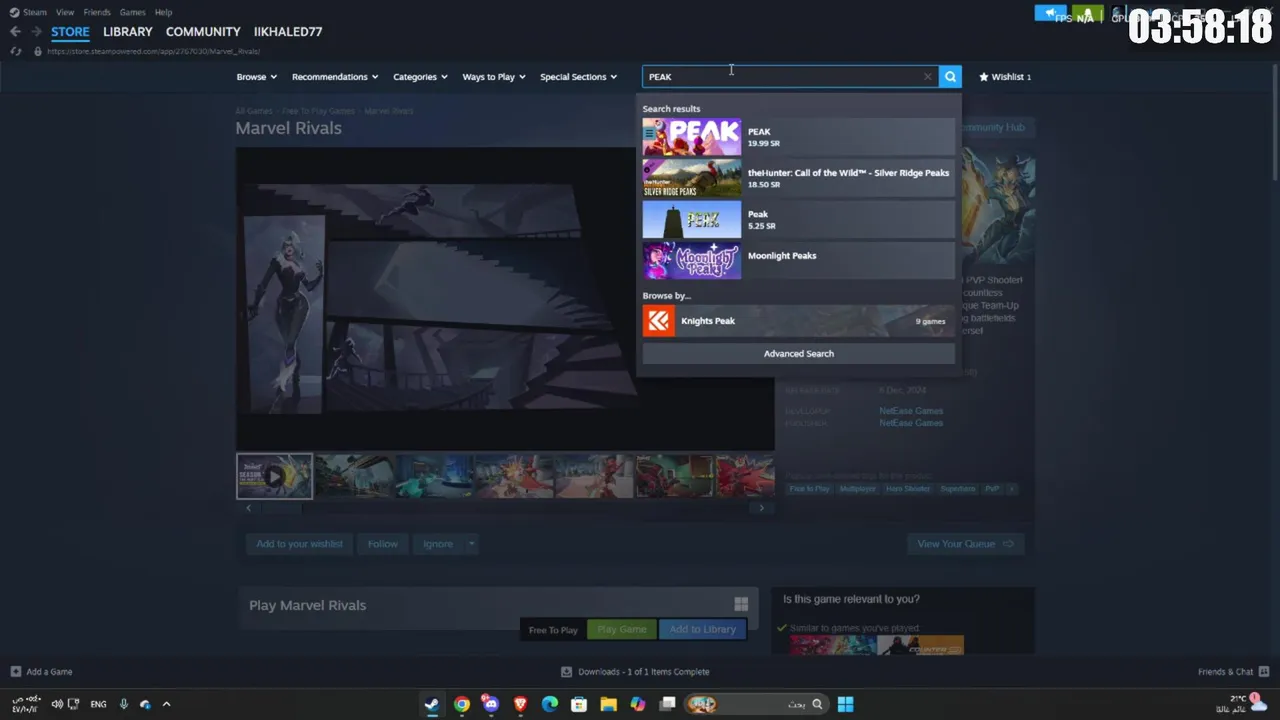Open the Steam taskbar icon

tap(431, 704)
